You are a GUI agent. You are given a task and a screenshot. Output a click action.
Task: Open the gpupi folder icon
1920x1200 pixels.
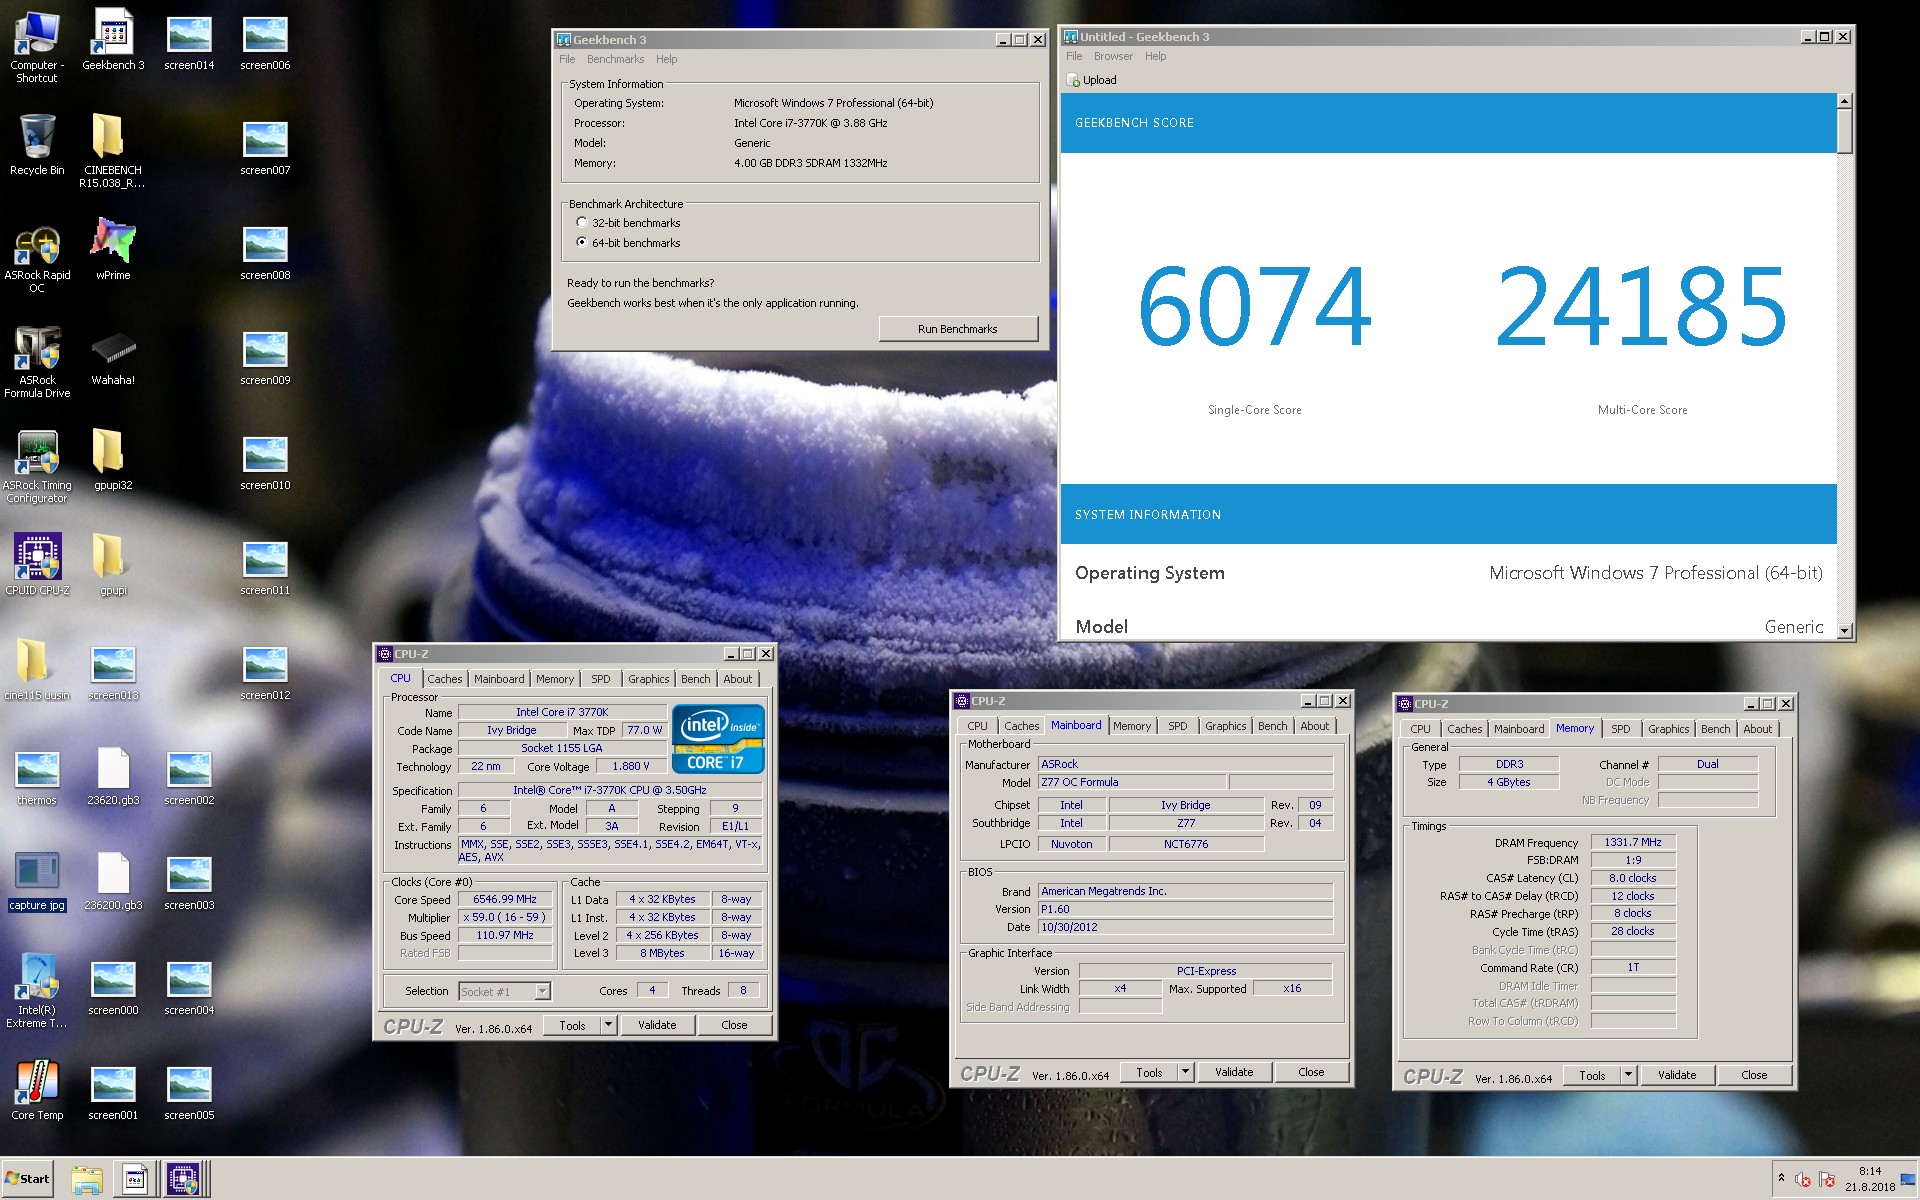coord(113,564)
